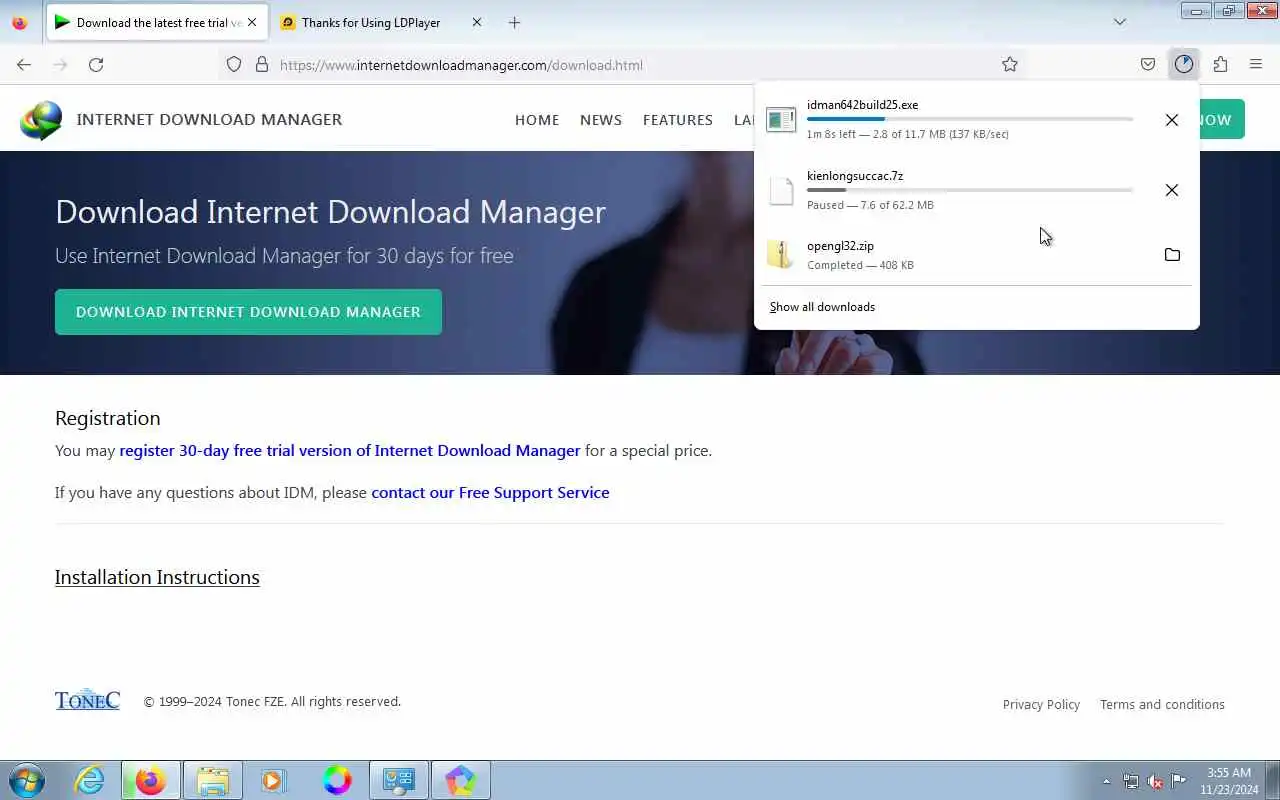Click the Action Center flag tray icon
This screenshot has width=1280, height=800.
click(1179, 781)
